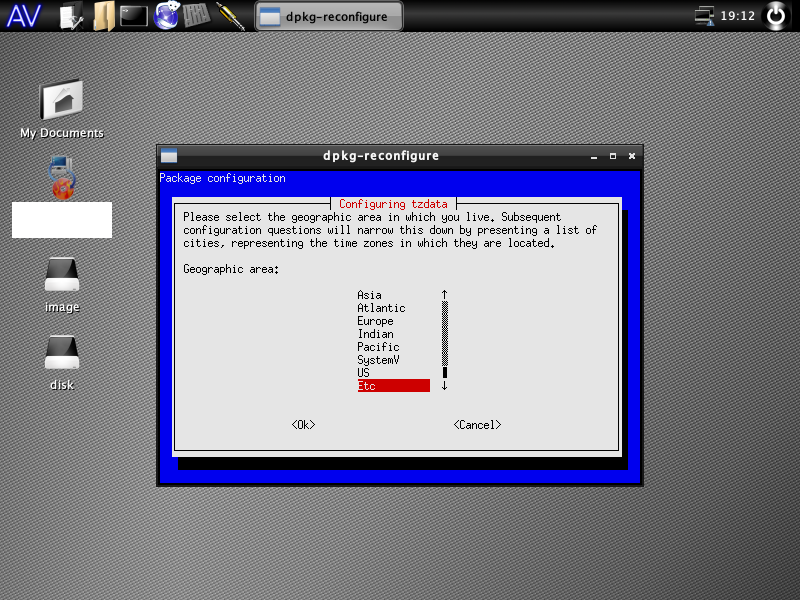Select the highlighted Etc entry
This screenshot has height=600, width=800.
click(x=393, y=386)
